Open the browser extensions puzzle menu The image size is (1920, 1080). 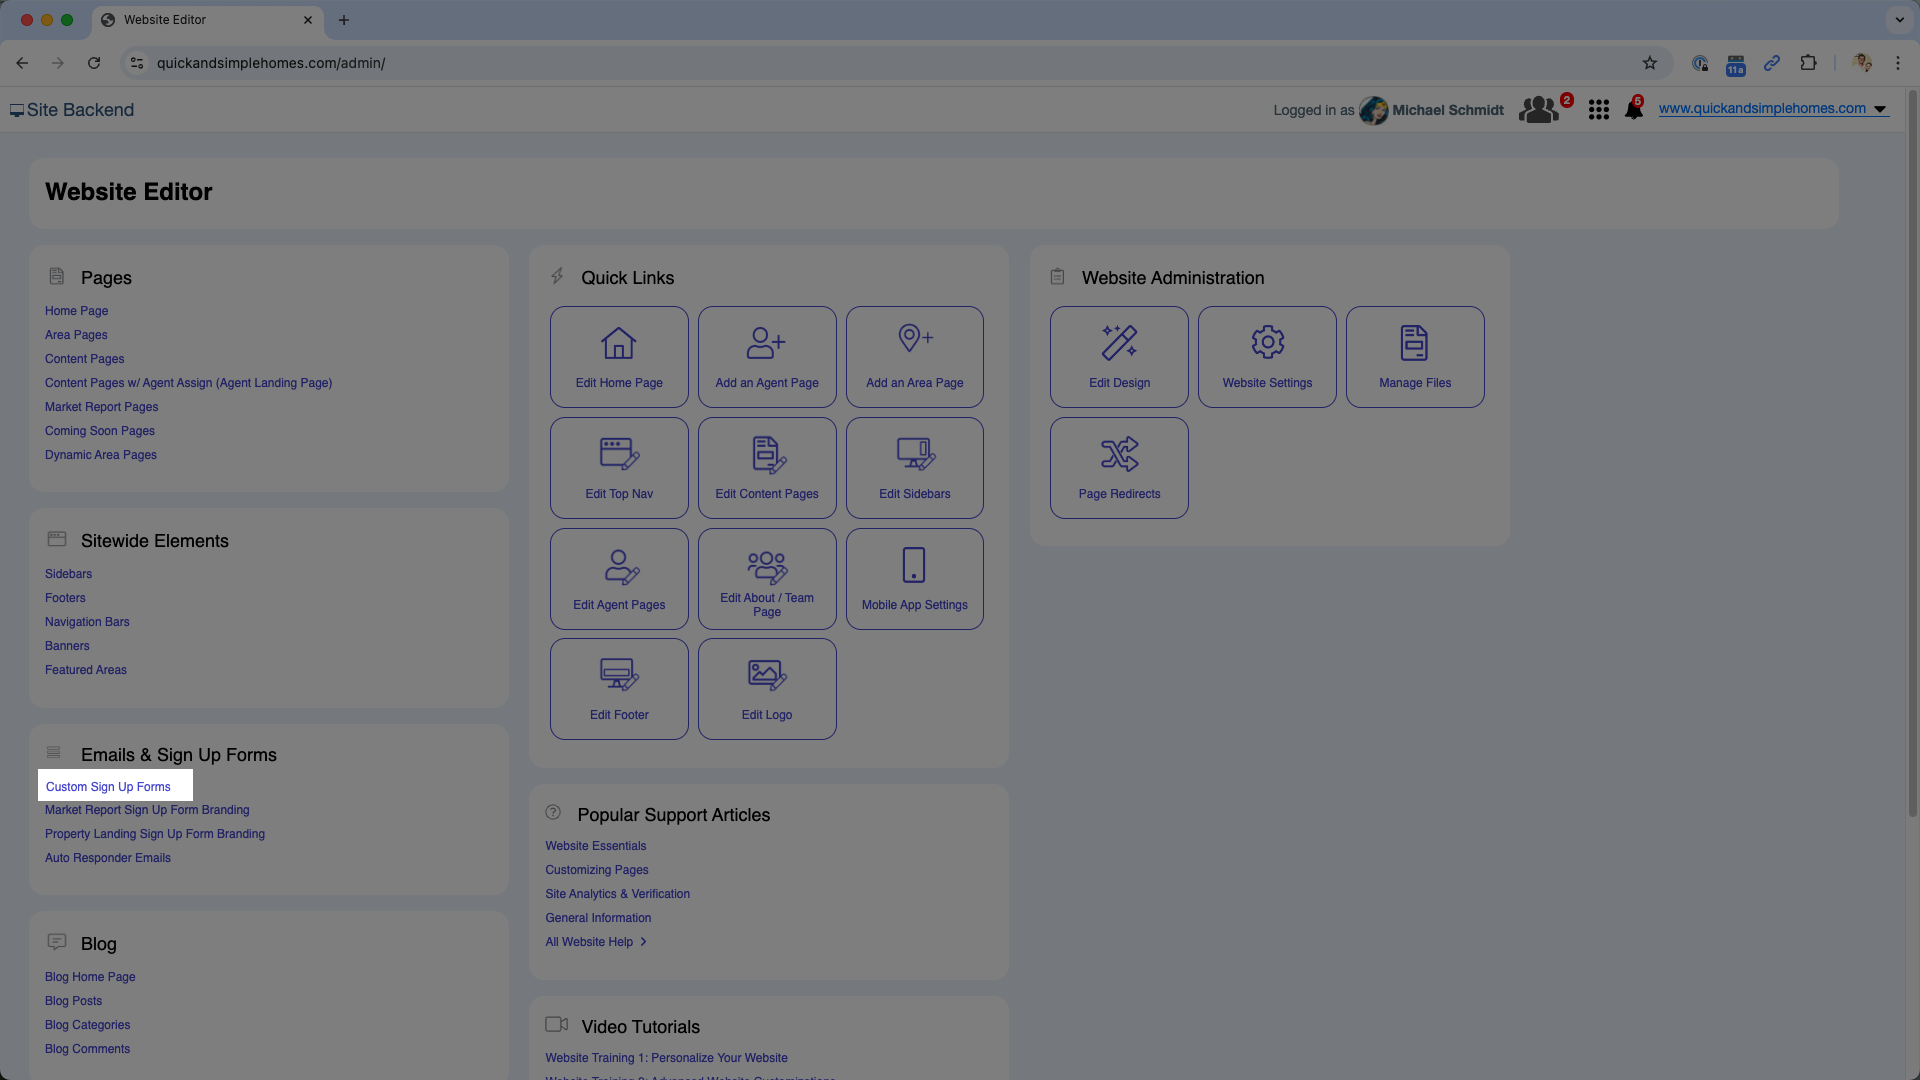[x=1809, y=62]
